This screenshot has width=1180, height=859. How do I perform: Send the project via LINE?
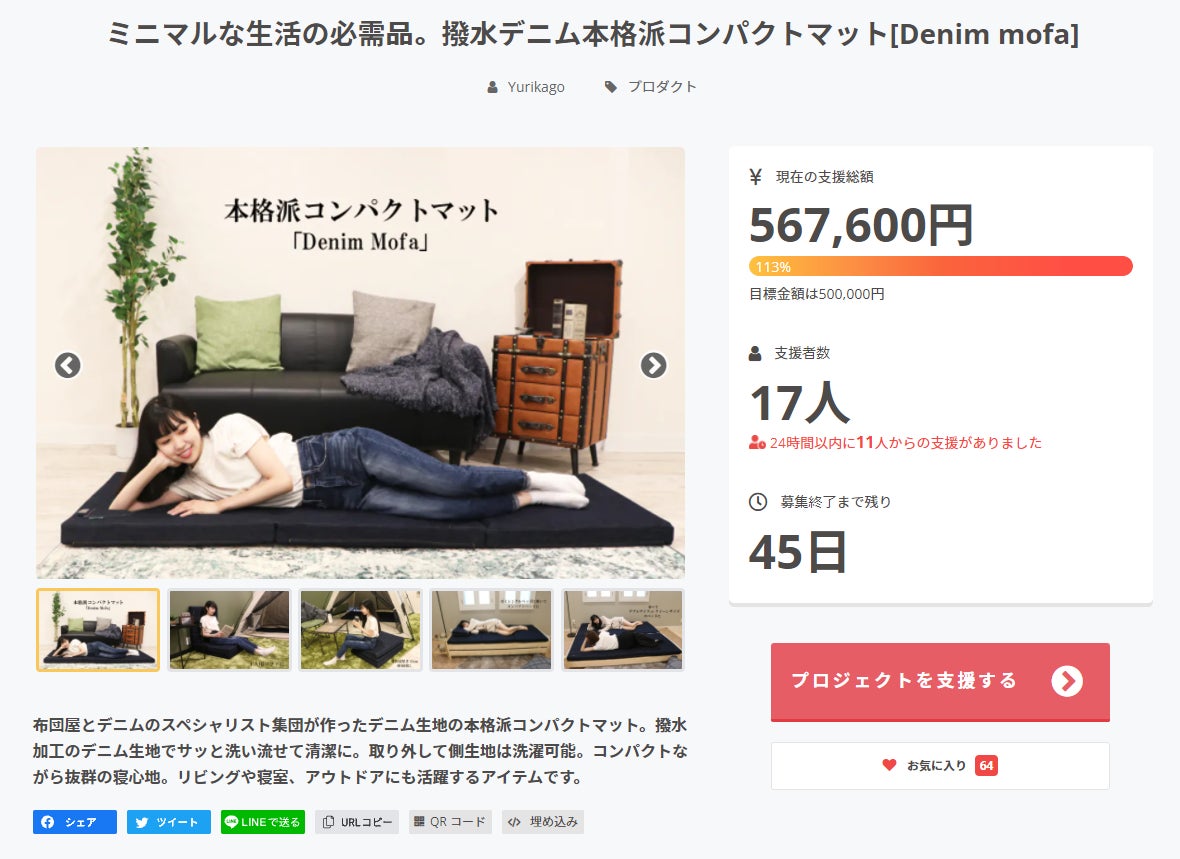coord(262,822)
